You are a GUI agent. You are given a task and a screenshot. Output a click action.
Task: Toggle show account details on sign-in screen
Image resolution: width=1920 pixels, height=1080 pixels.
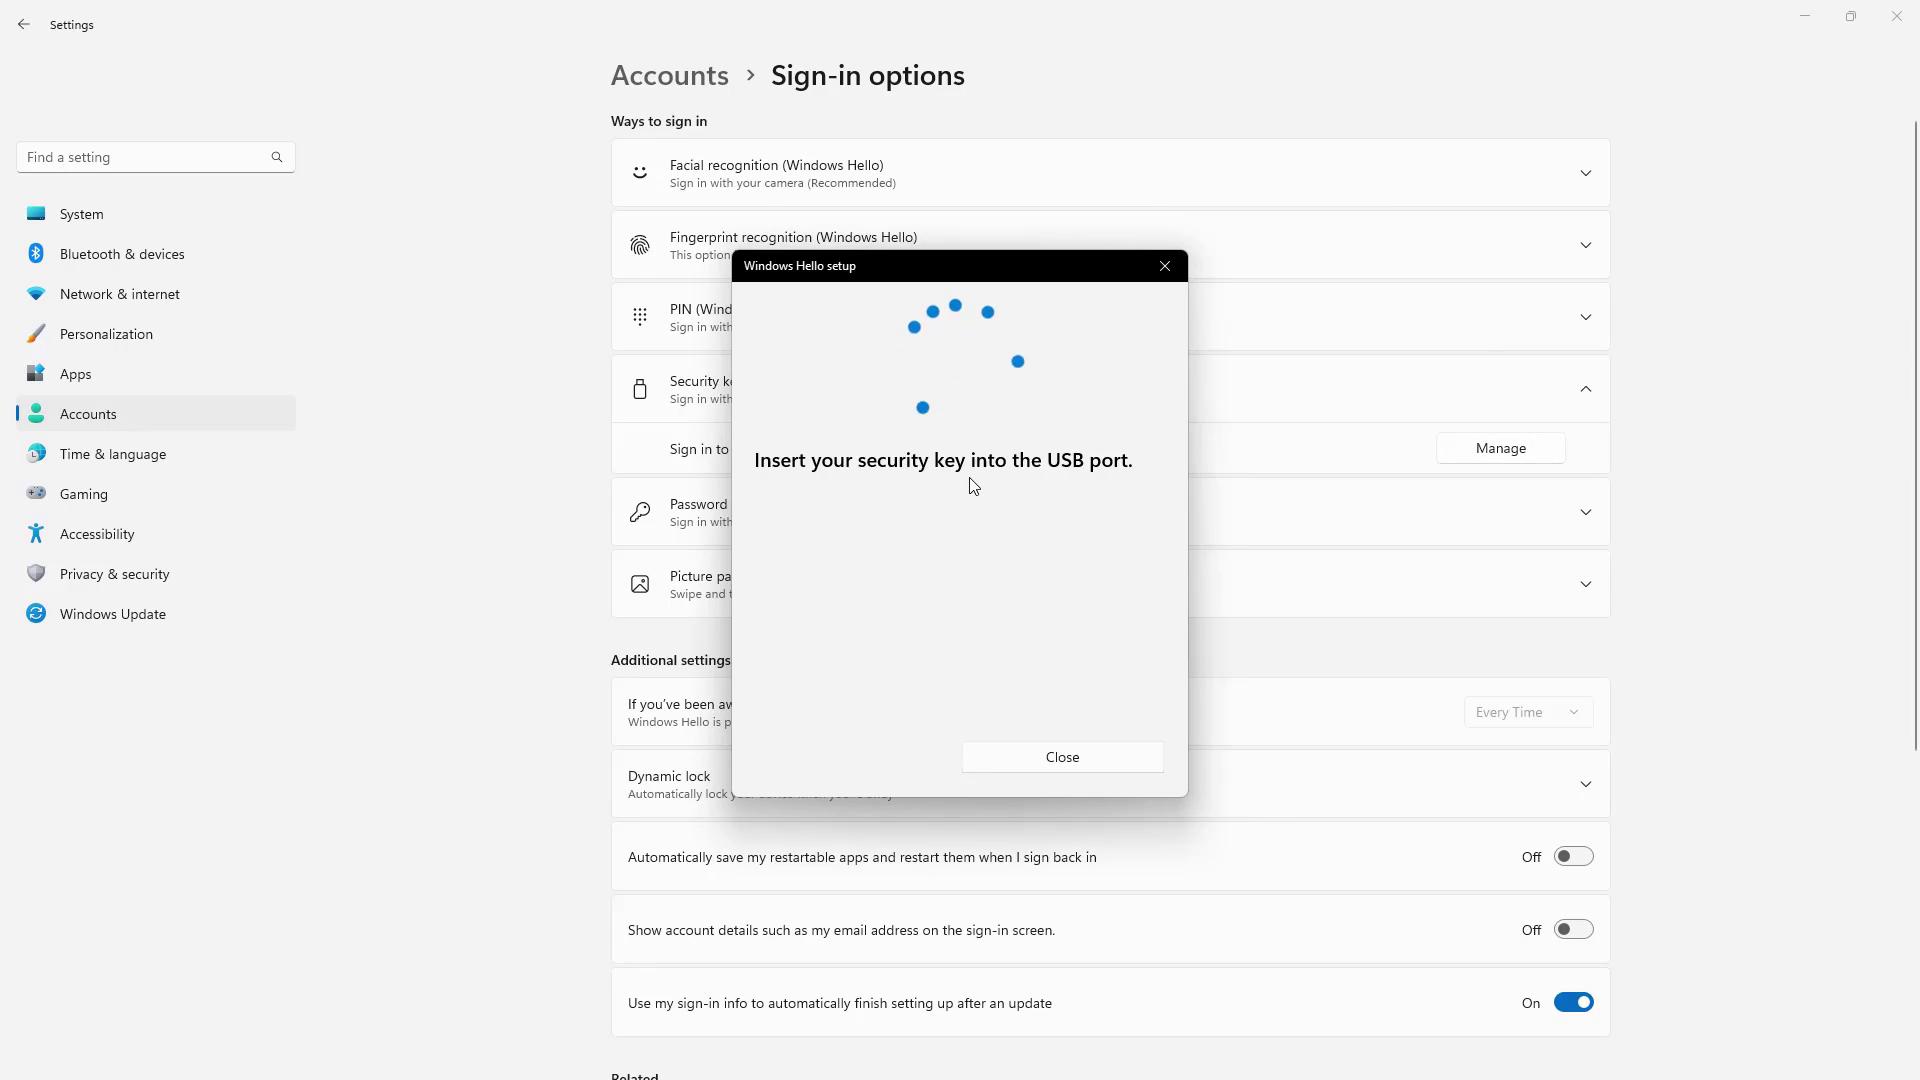click(1573, 930)
